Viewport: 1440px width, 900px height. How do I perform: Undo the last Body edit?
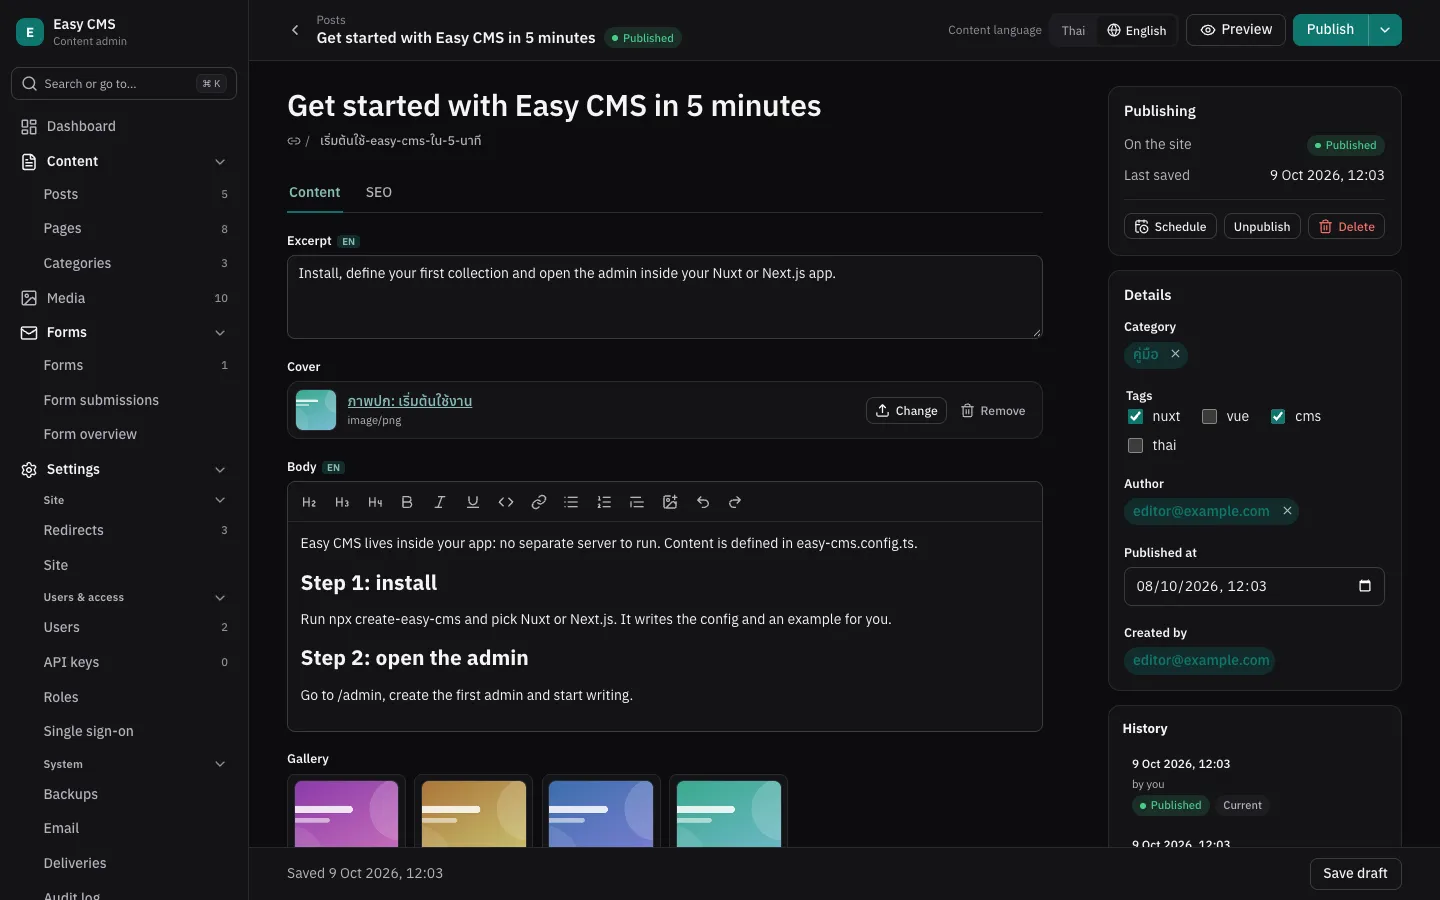703,502
